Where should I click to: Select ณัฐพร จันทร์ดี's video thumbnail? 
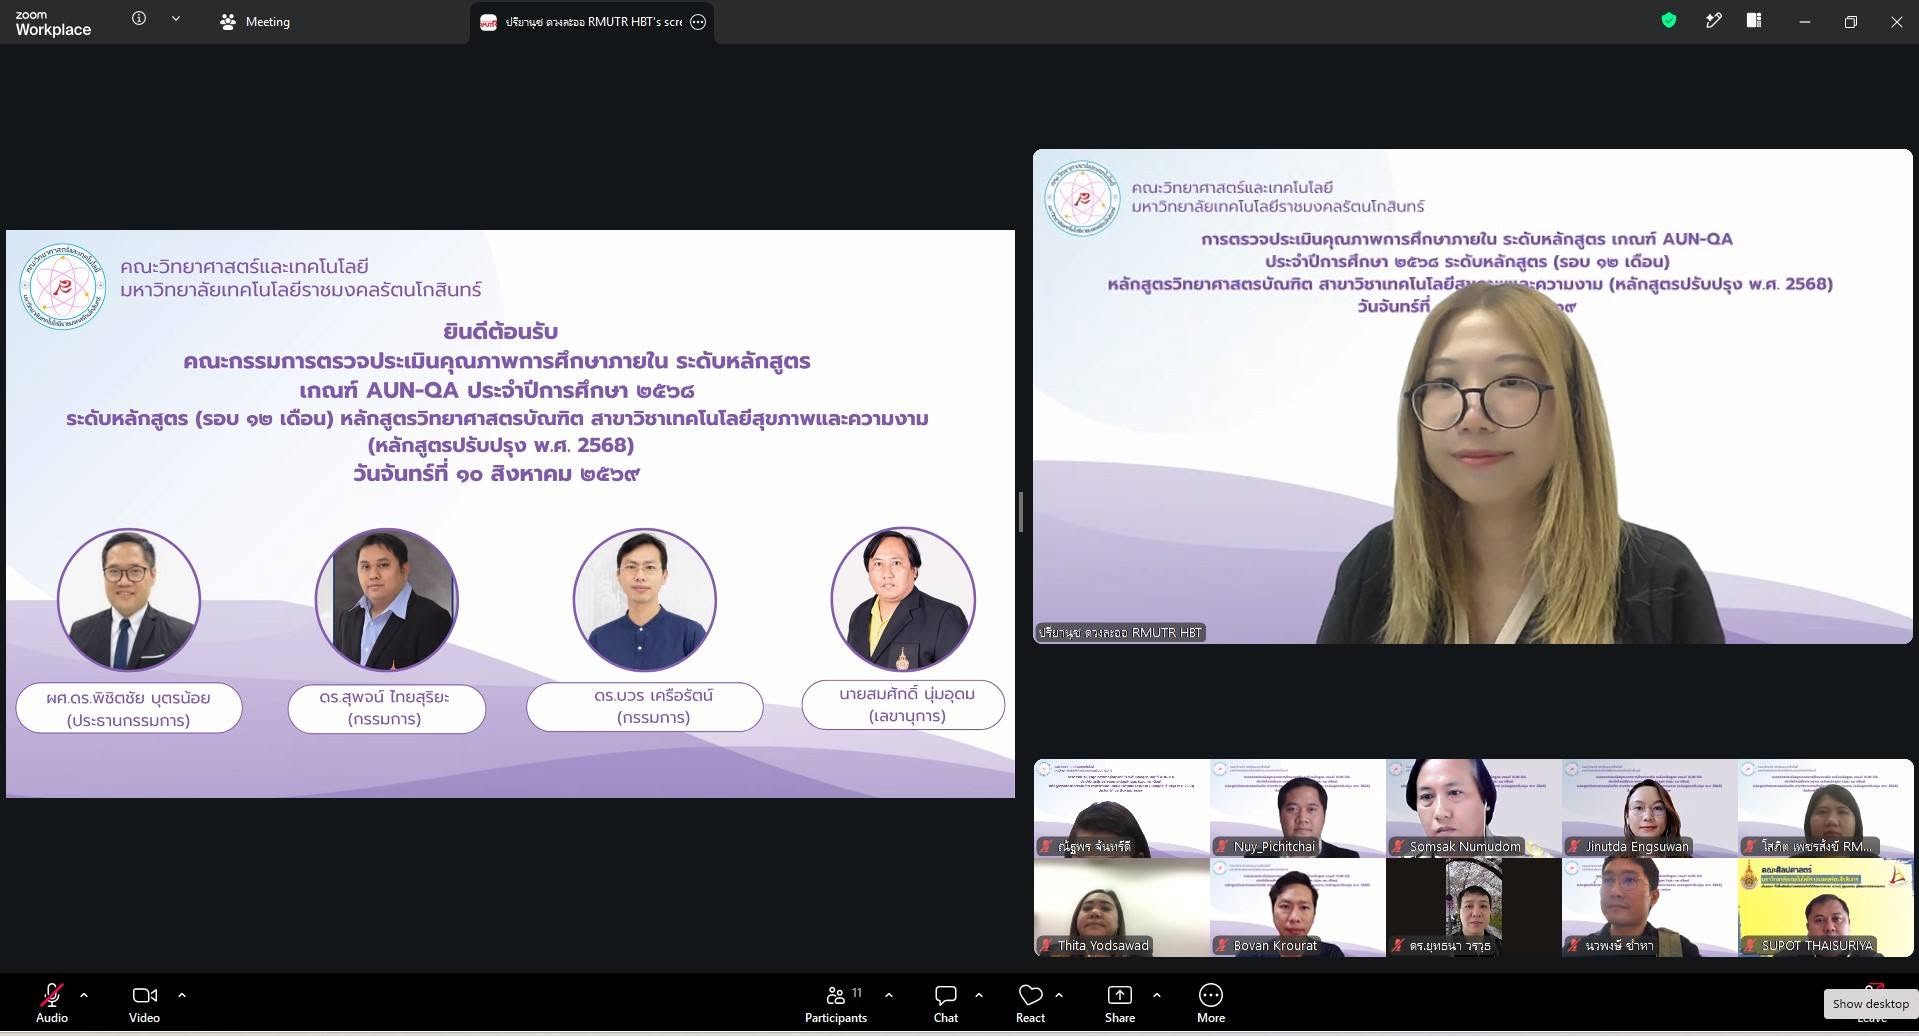1121,808
